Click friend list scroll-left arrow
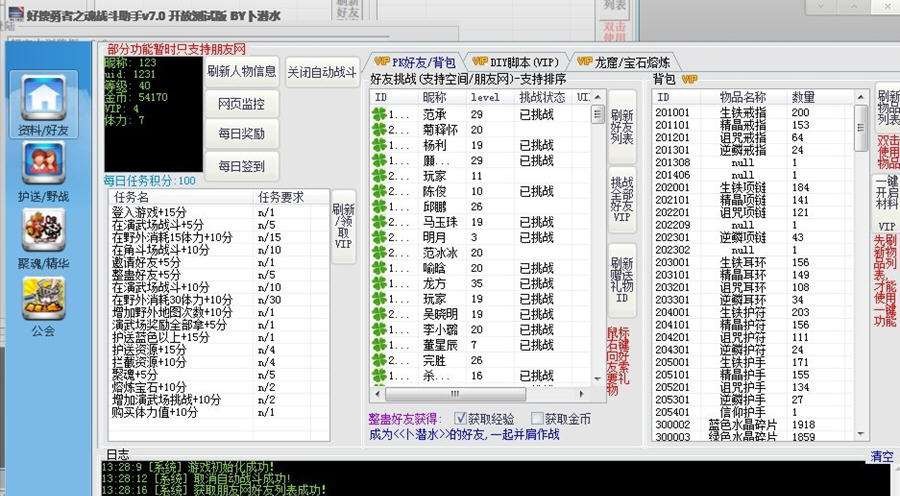Viewport: 900px width, 496px height. pyautogui.click(x=377, y=394)
